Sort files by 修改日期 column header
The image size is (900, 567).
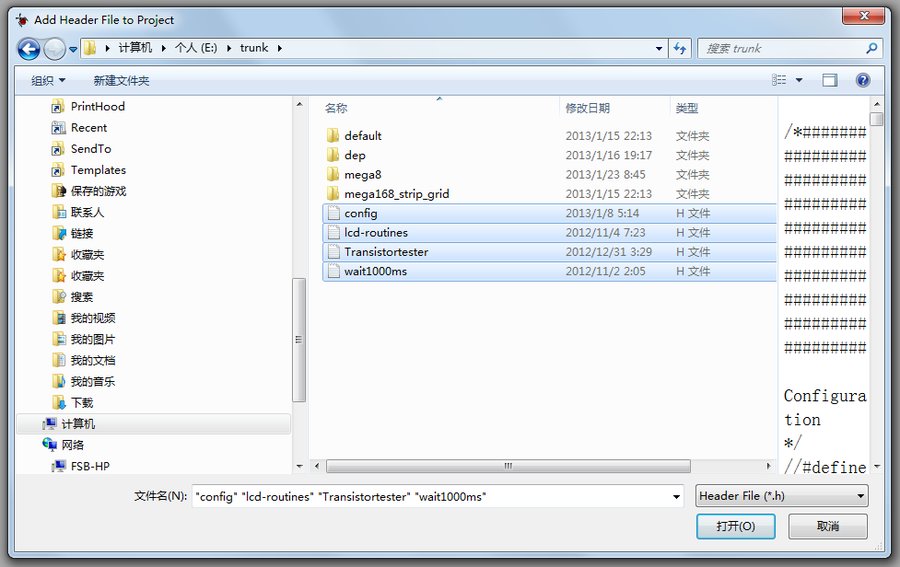[588, 108]
